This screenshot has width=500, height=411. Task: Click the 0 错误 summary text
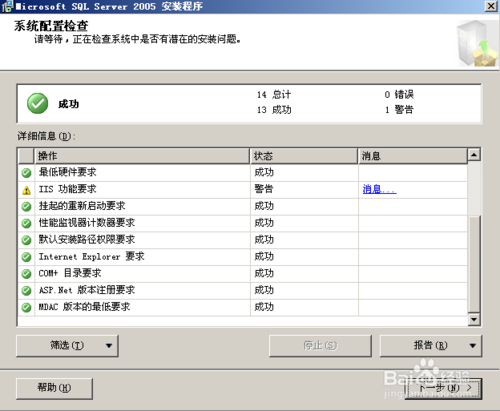coord(399,95)
